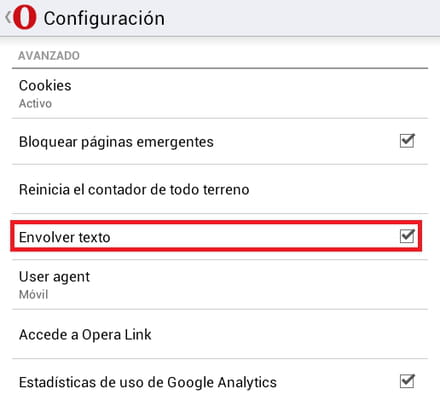Image resolution: width=440 pixels, height=412 pixels.
Task: Click empty row space right of Reinicia el contador
Action: [x=338, y=189]
